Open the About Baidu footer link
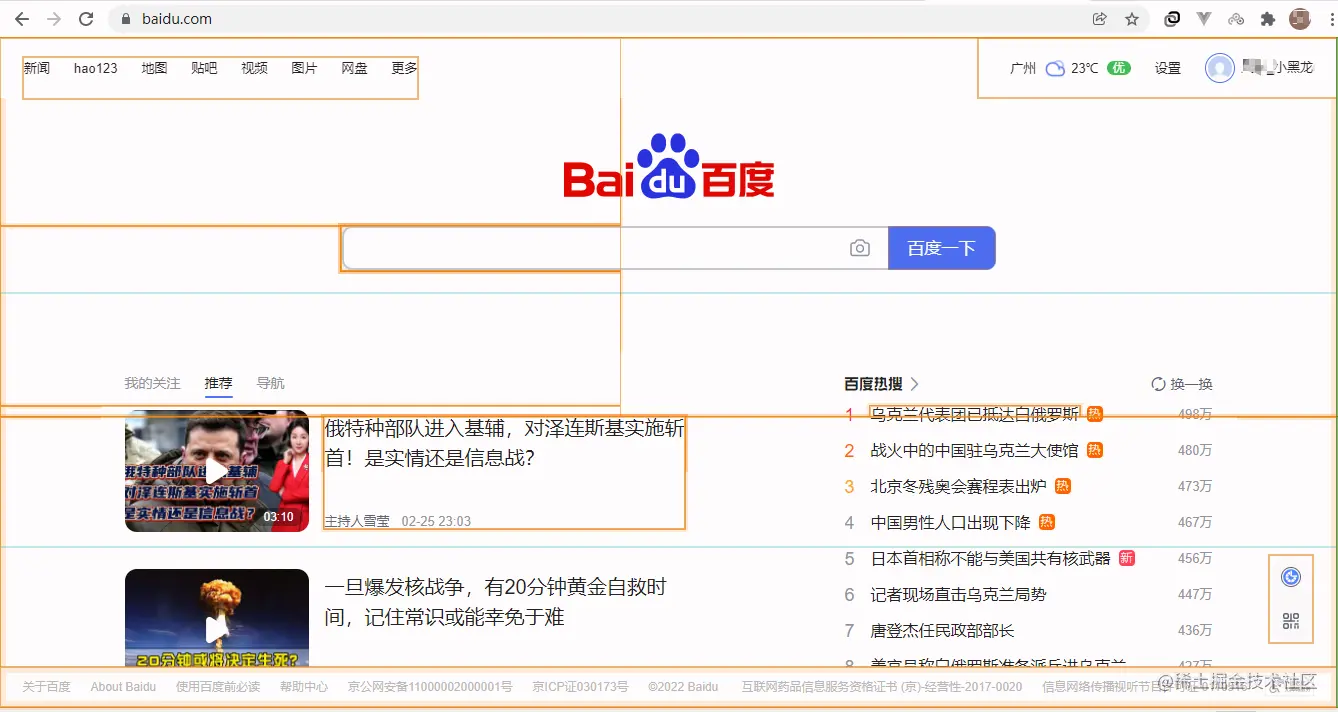The height and width of the screenshot is (712, 1338). coord(123,687)
